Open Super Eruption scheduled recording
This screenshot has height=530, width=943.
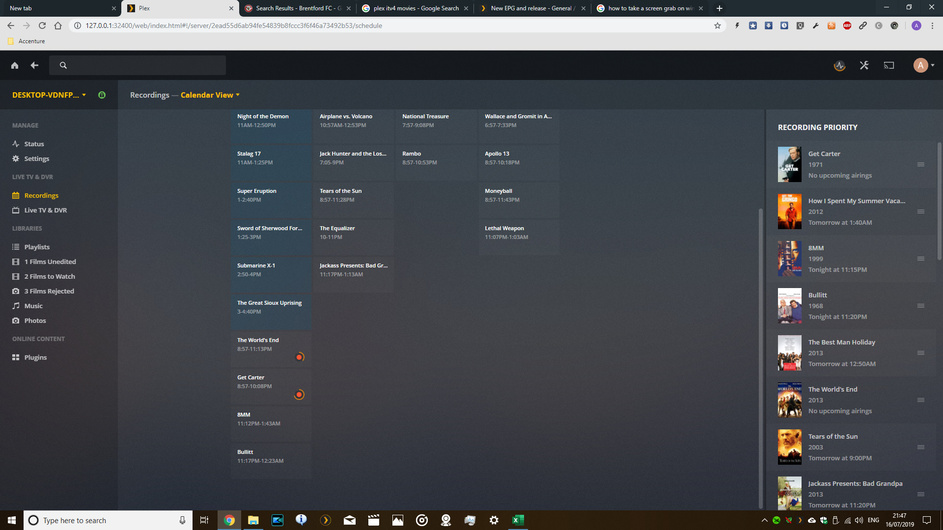pyautogui.click(x=271, y=200)
